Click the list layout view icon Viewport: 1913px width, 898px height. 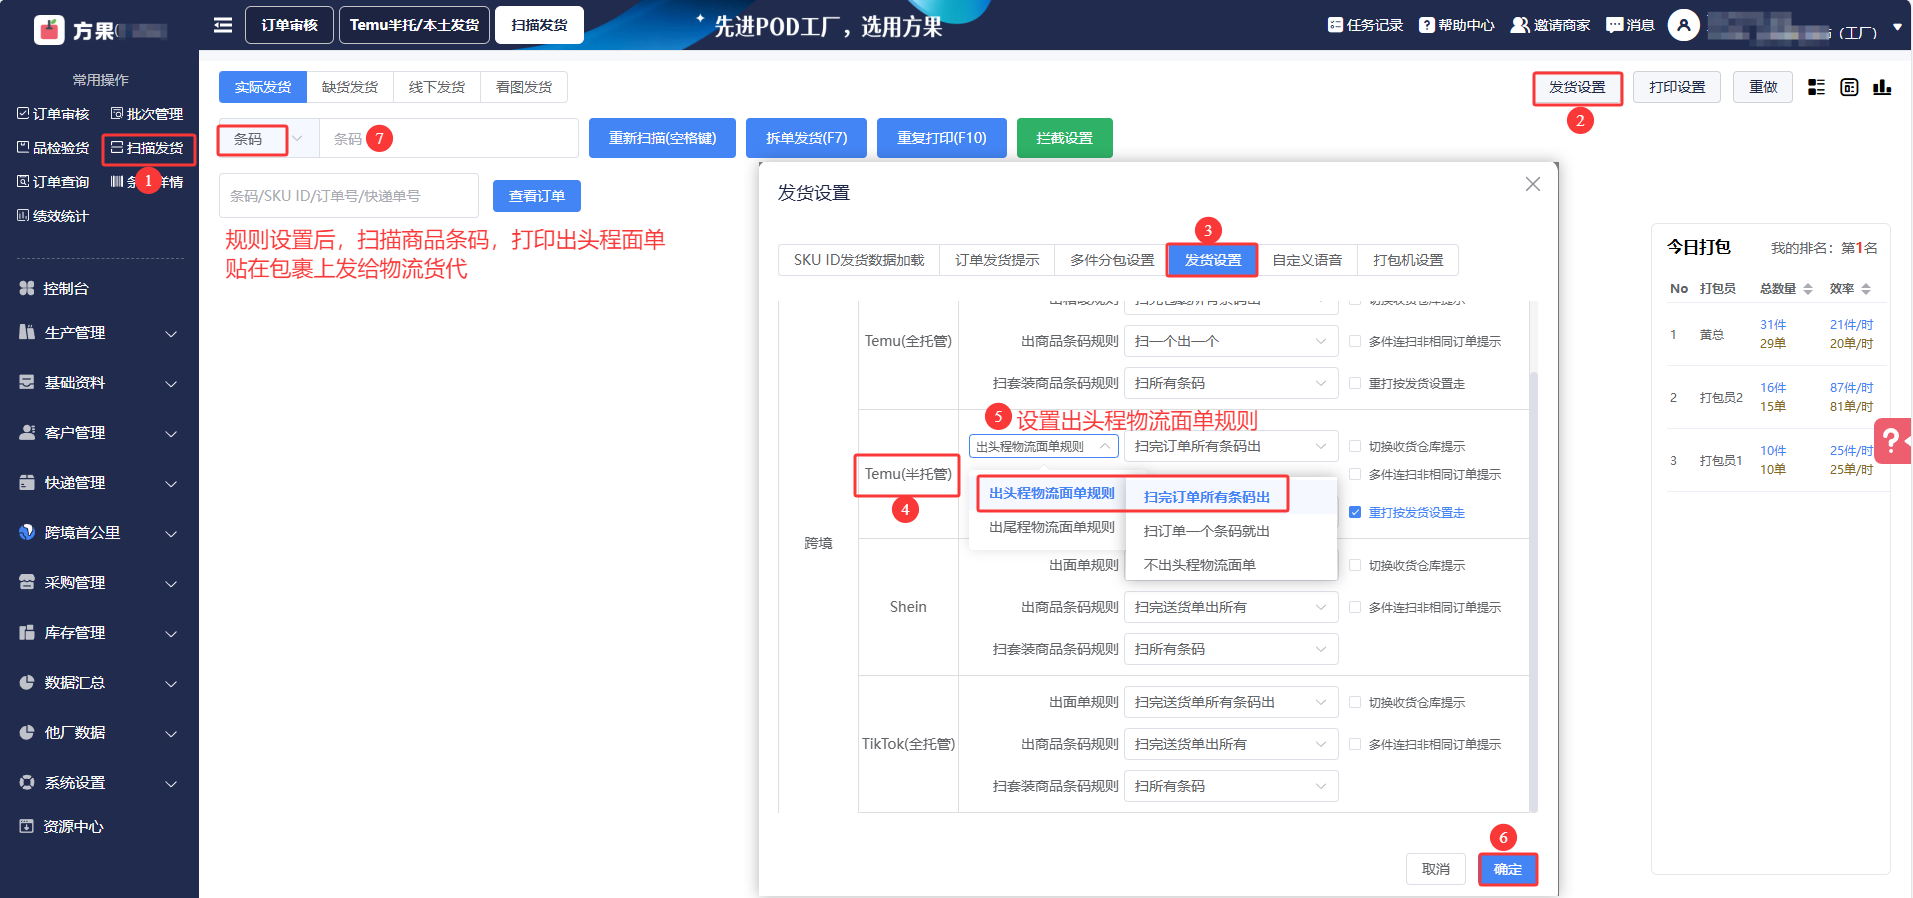click(x=1816, y=87)
